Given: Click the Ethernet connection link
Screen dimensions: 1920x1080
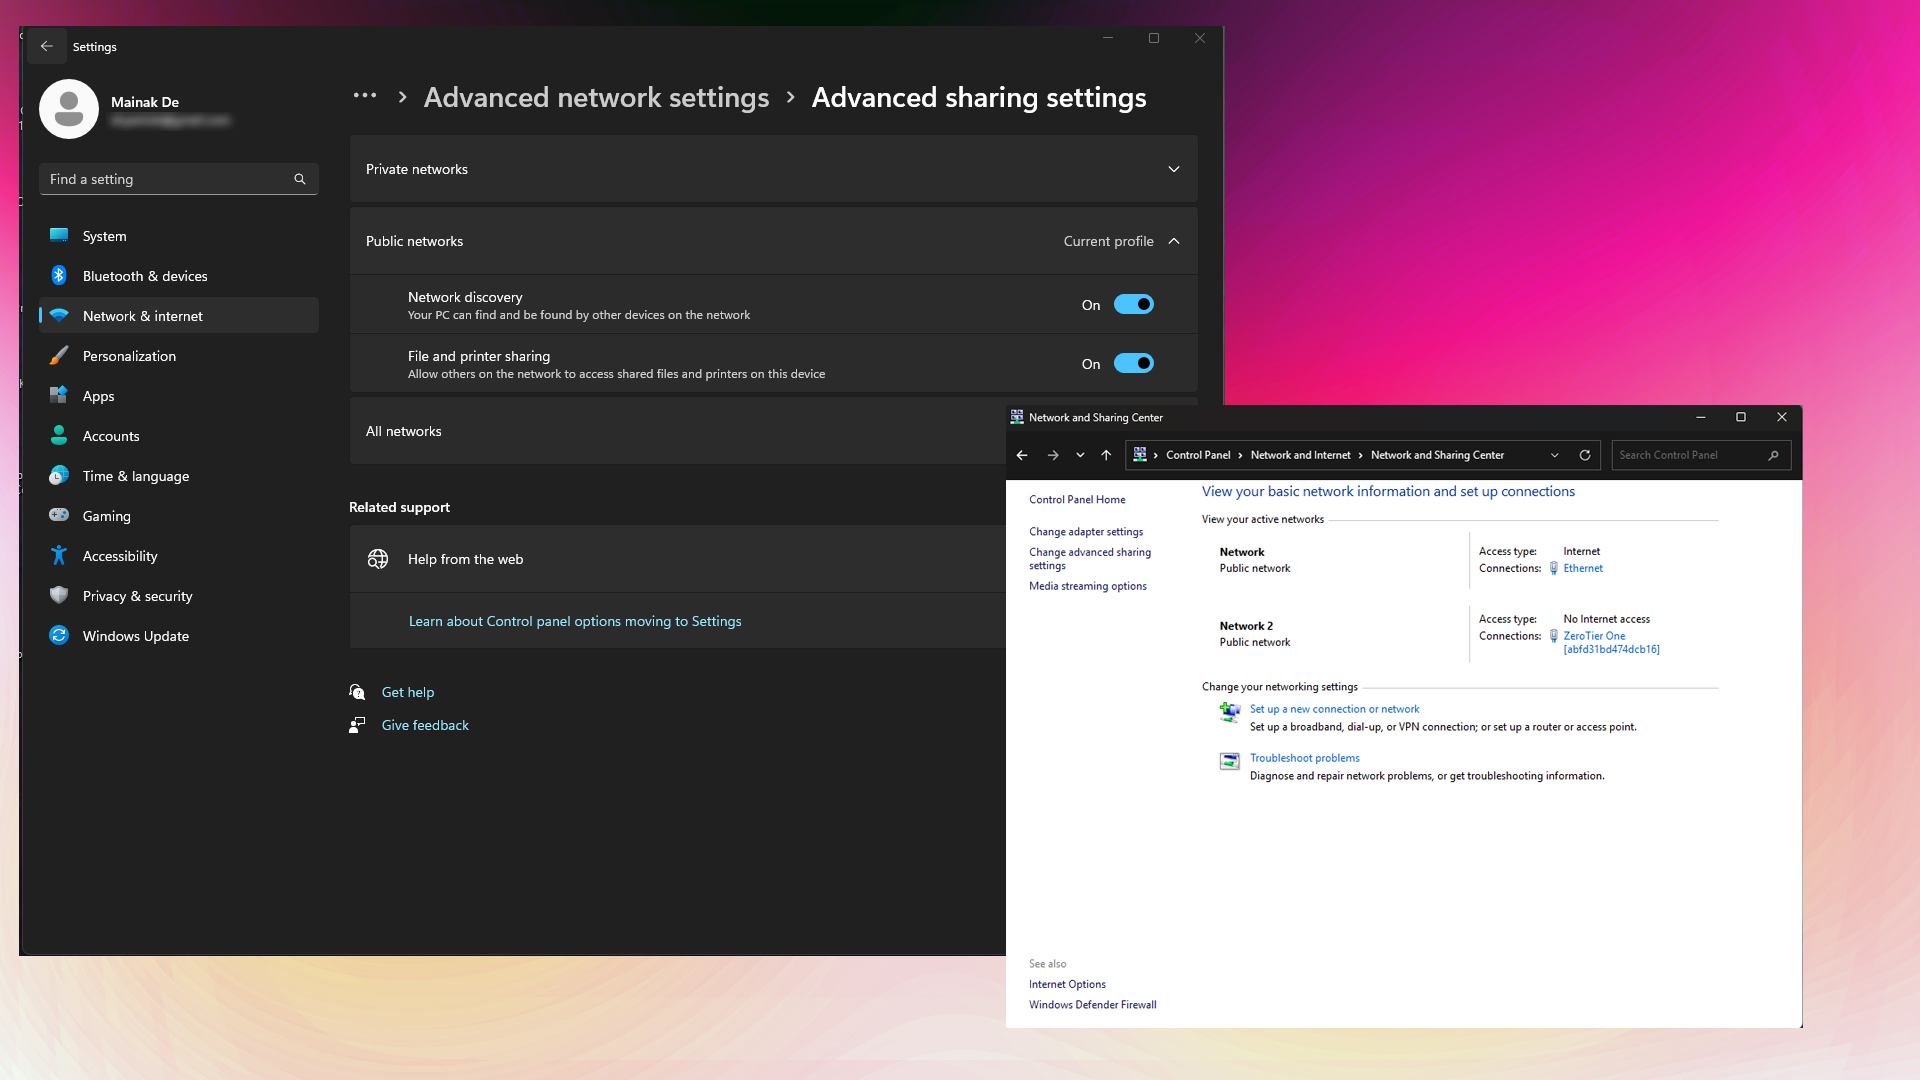Looking at the screenshot, I should tap(1583, 568).
